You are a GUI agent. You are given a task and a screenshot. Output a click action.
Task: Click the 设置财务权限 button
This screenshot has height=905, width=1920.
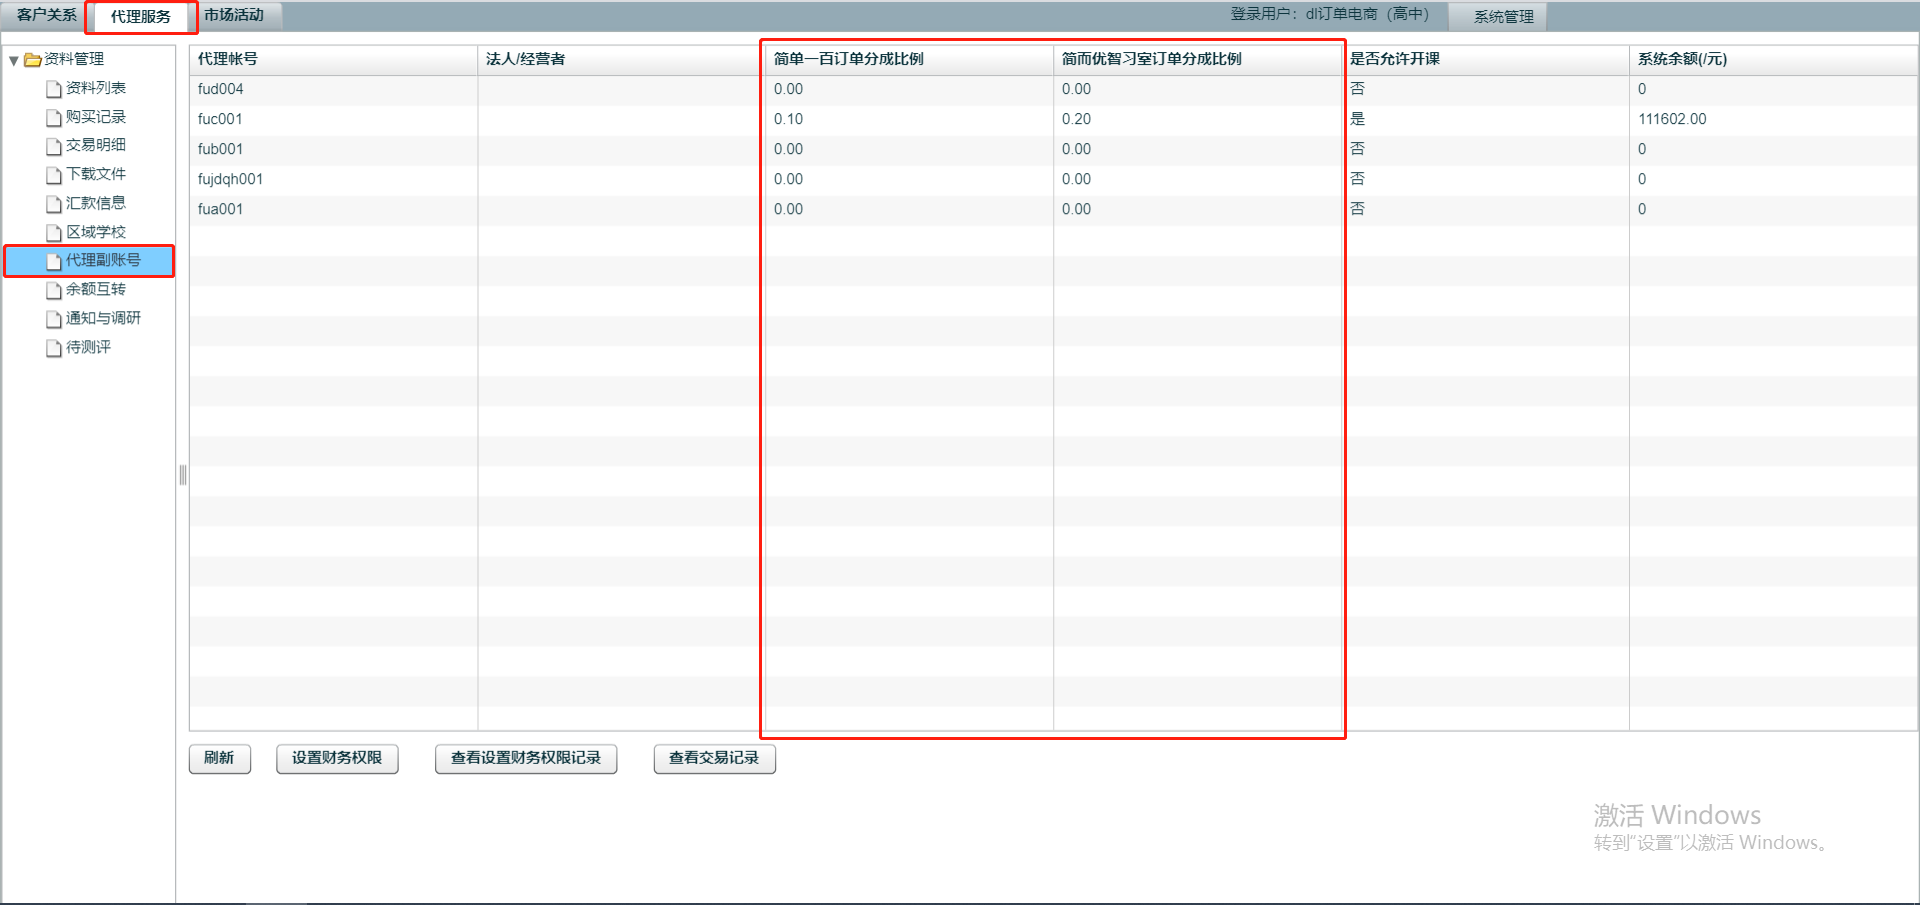pyautogui.click(x=337, y=758)
